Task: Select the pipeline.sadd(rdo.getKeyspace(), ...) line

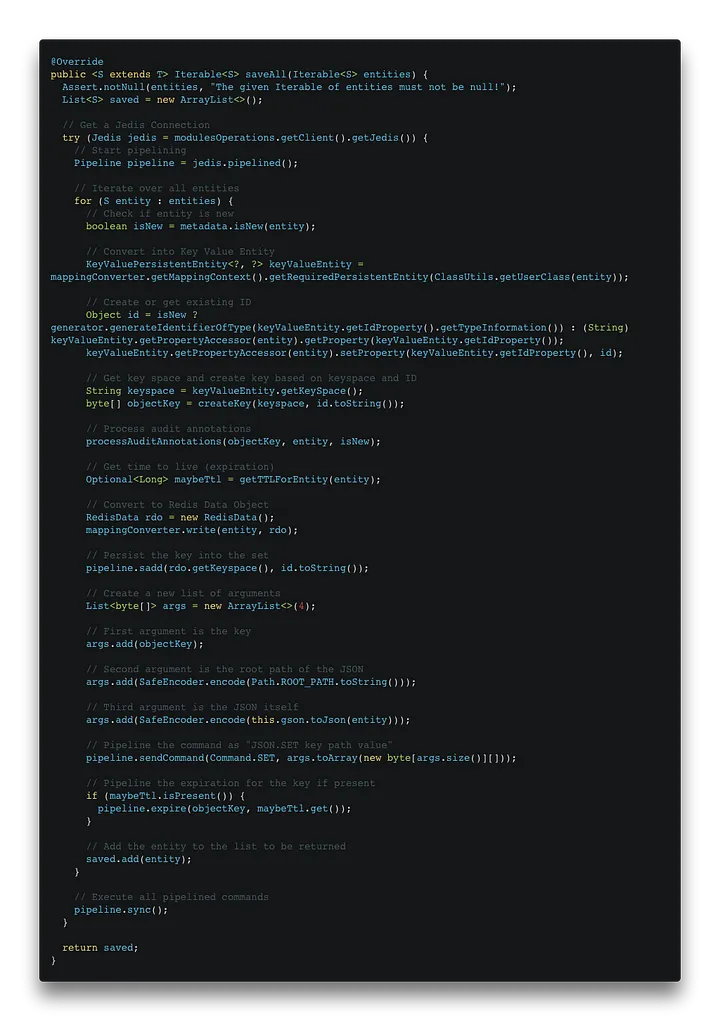Action: pos(227,568)
